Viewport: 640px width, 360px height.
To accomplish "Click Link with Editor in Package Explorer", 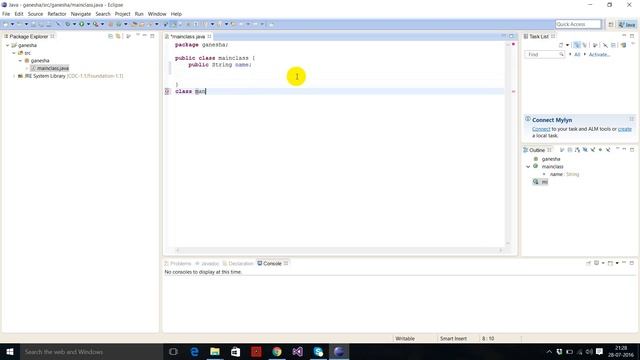I will tap(118, 36).
